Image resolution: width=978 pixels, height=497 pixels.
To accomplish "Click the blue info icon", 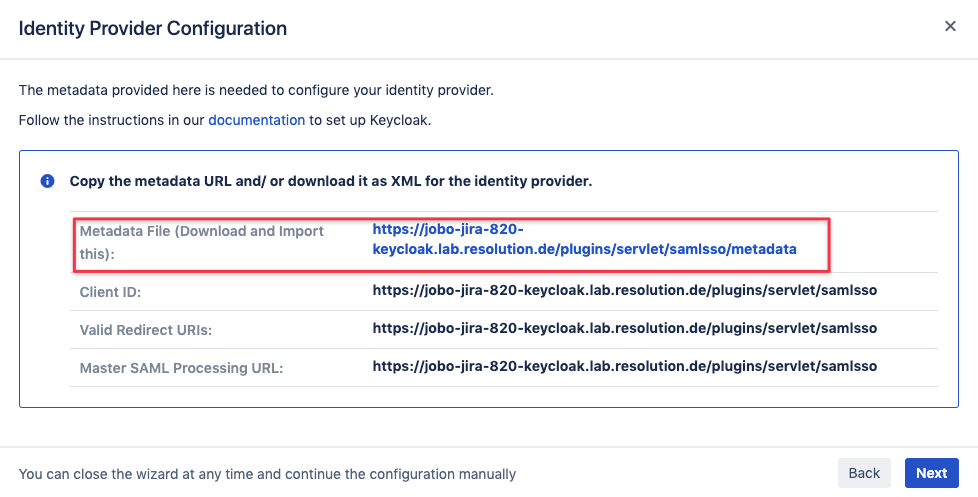I will pyautogui.click(x=47, y=181).
